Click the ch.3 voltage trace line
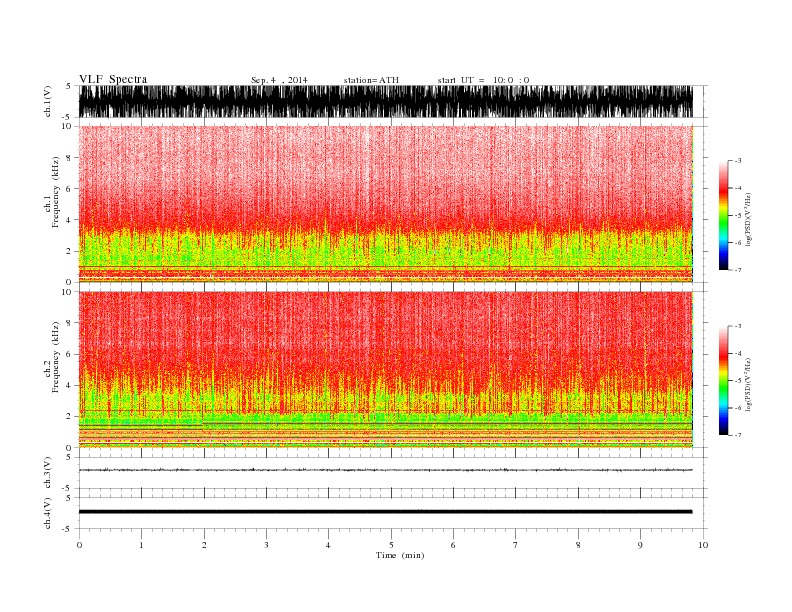This screenshot has width=792, height=612. point(386,470)
